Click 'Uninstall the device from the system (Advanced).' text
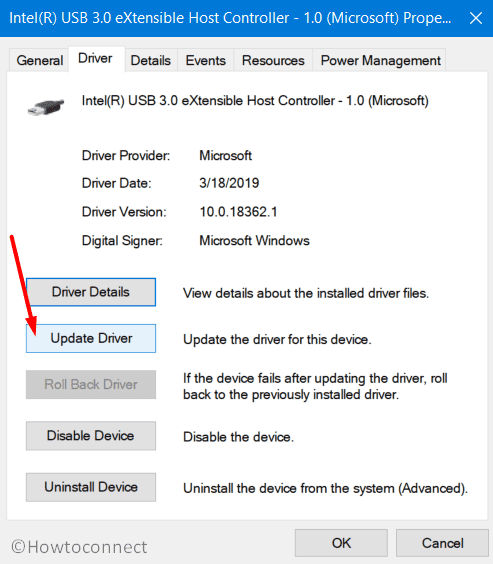The width and height of the screenshot is (493, 564). click(x=325, y=488)
